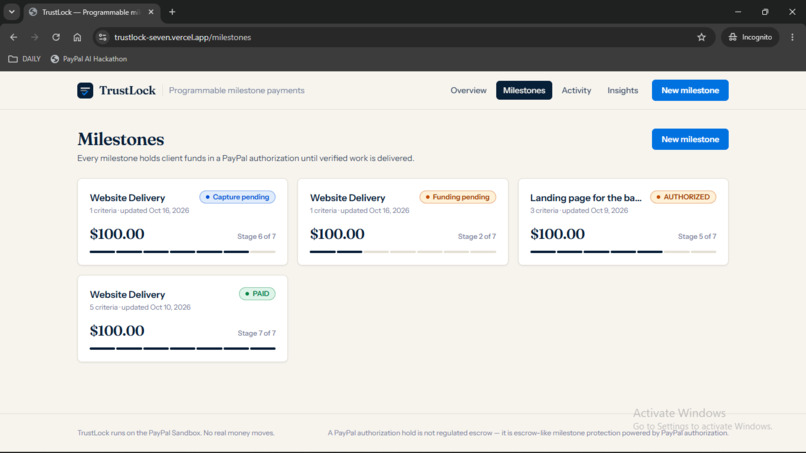Restore down the browser window
This screenshot has width=806, height=453.
coord(765,12)
